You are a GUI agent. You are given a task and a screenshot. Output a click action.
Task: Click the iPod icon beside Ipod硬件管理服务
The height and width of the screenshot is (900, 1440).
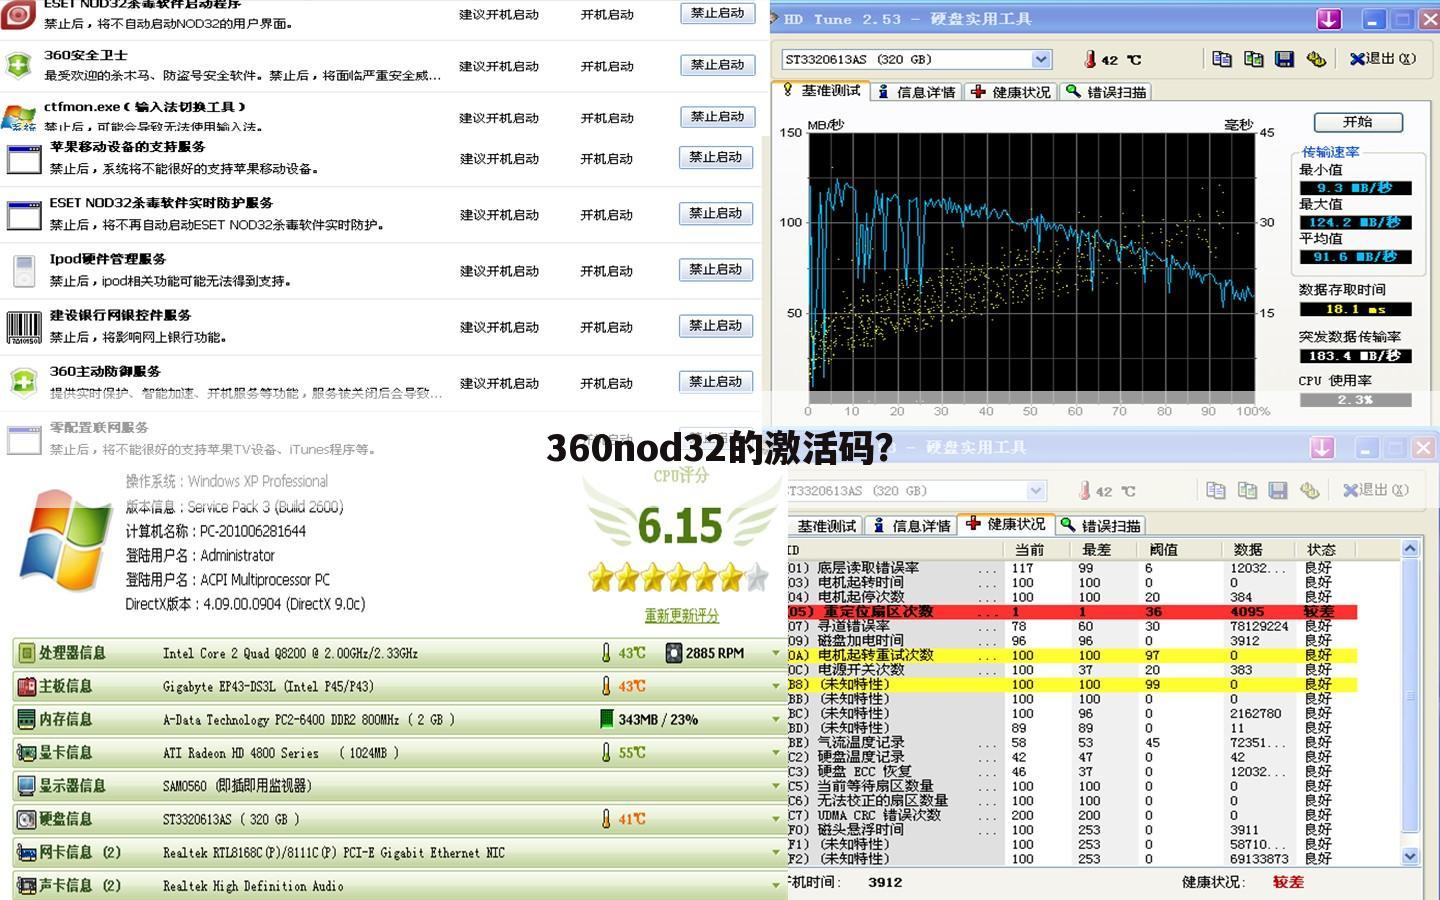point(23,270)
